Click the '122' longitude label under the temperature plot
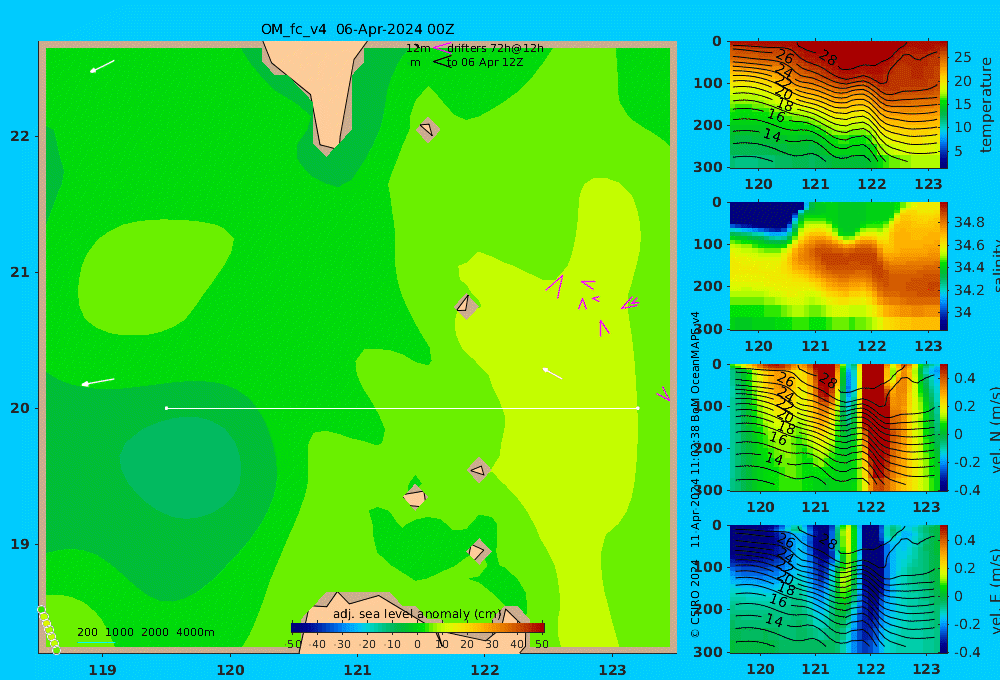This screenshot has width=1000, height=680. (x=872, y=184)
